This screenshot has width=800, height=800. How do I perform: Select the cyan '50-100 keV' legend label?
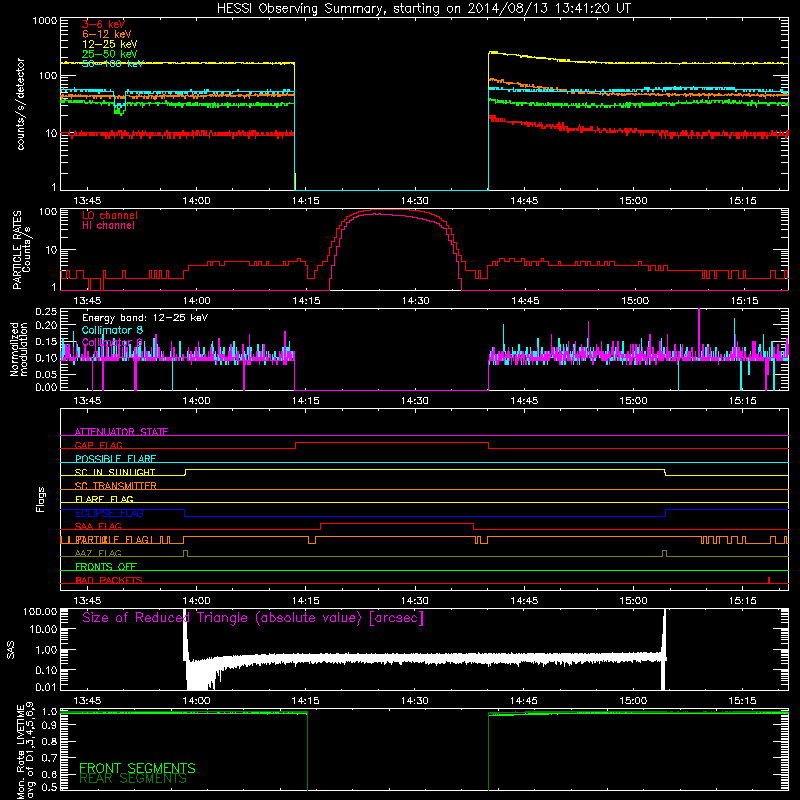pyautogui.click(x=113, y=64)
